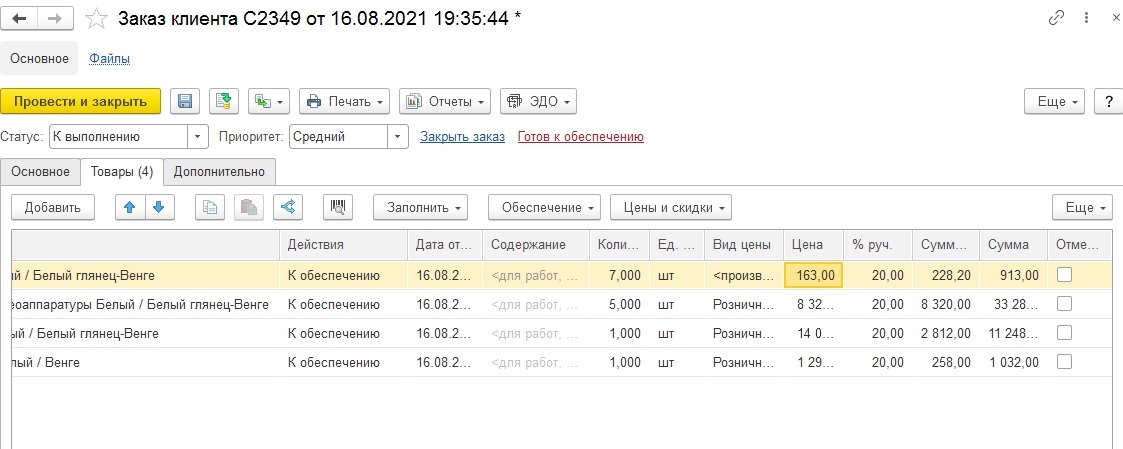This screenshot has height=449, width=1123.
Task: Expand the Цены и скидки menu
Action: tap(670, 207)
